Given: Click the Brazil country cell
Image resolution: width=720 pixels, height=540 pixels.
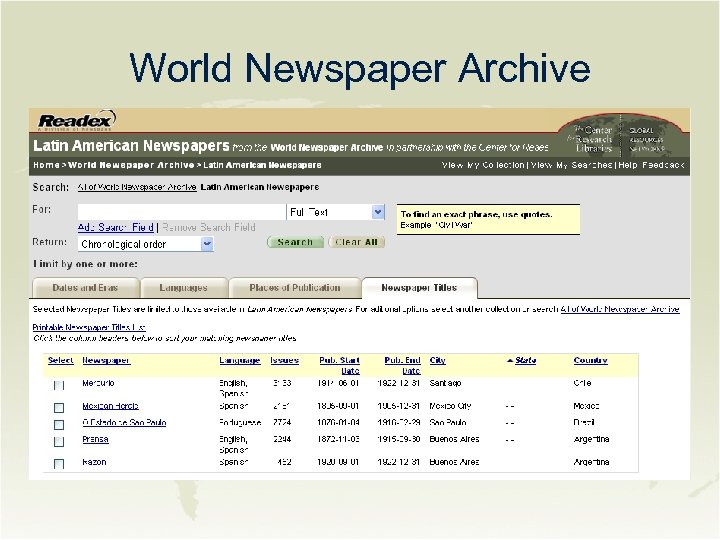Looking at the screenshot, I should coord(584,422).
